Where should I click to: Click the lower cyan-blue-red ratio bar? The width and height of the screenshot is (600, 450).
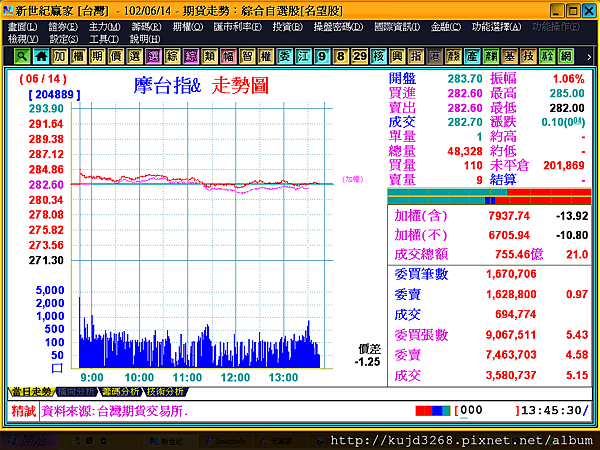pos(489,200)
